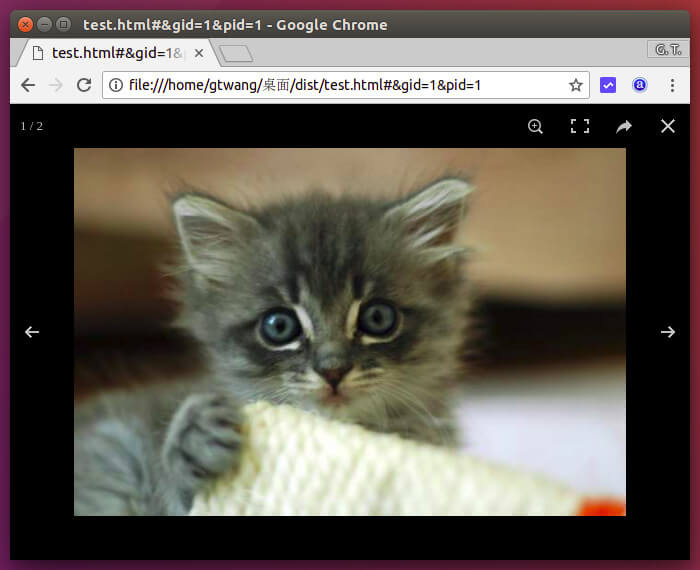Screen dimensions: 700x570
Task: Bookmark this page with the star
Action: click(576, 86)
